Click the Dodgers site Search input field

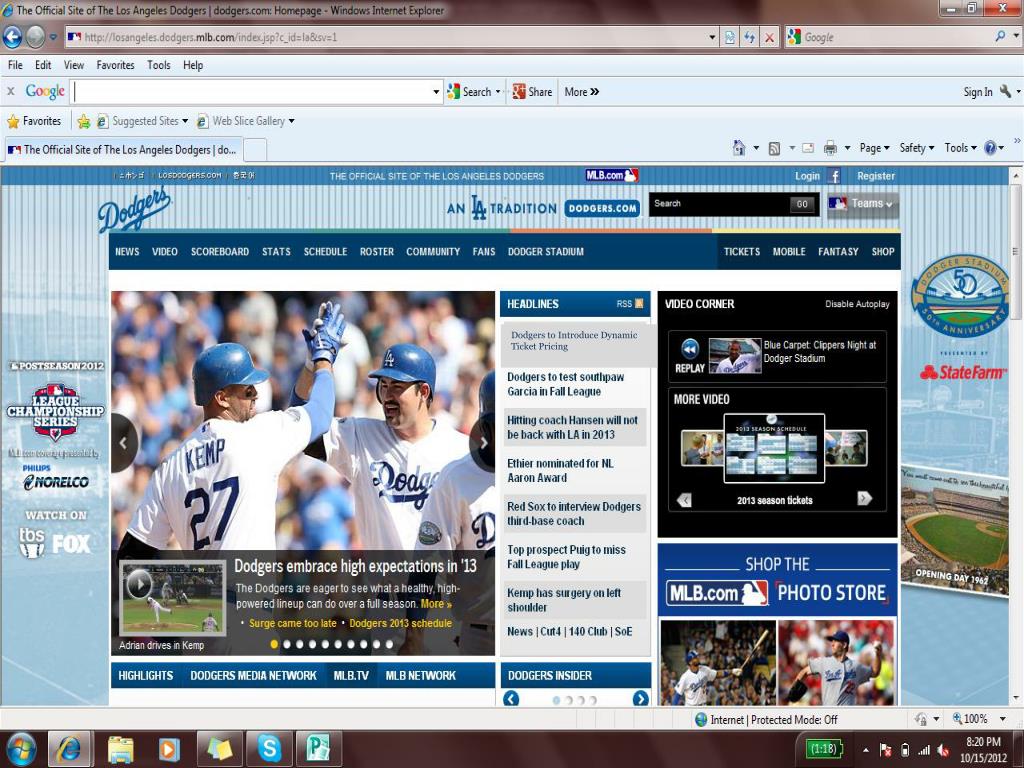(x=720, y=204)
